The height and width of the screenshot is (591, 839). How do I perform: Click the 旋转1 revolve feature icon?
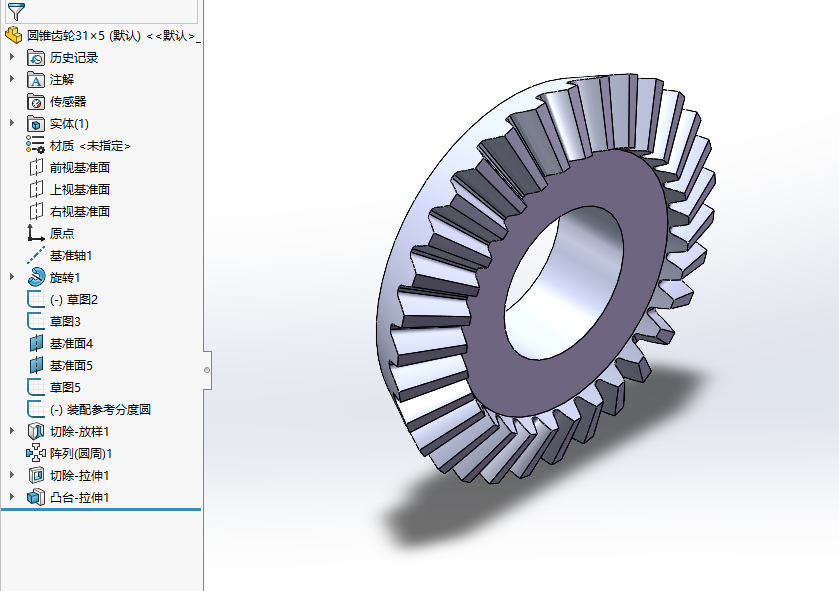coord(36,277)
